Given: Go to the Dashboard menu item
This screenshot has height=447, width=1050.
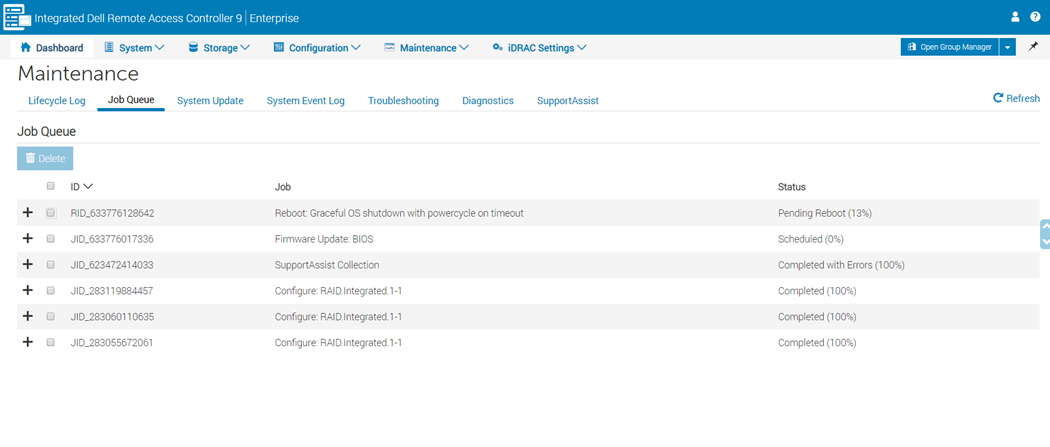Looking at the screenshot, I should point(52,48).
